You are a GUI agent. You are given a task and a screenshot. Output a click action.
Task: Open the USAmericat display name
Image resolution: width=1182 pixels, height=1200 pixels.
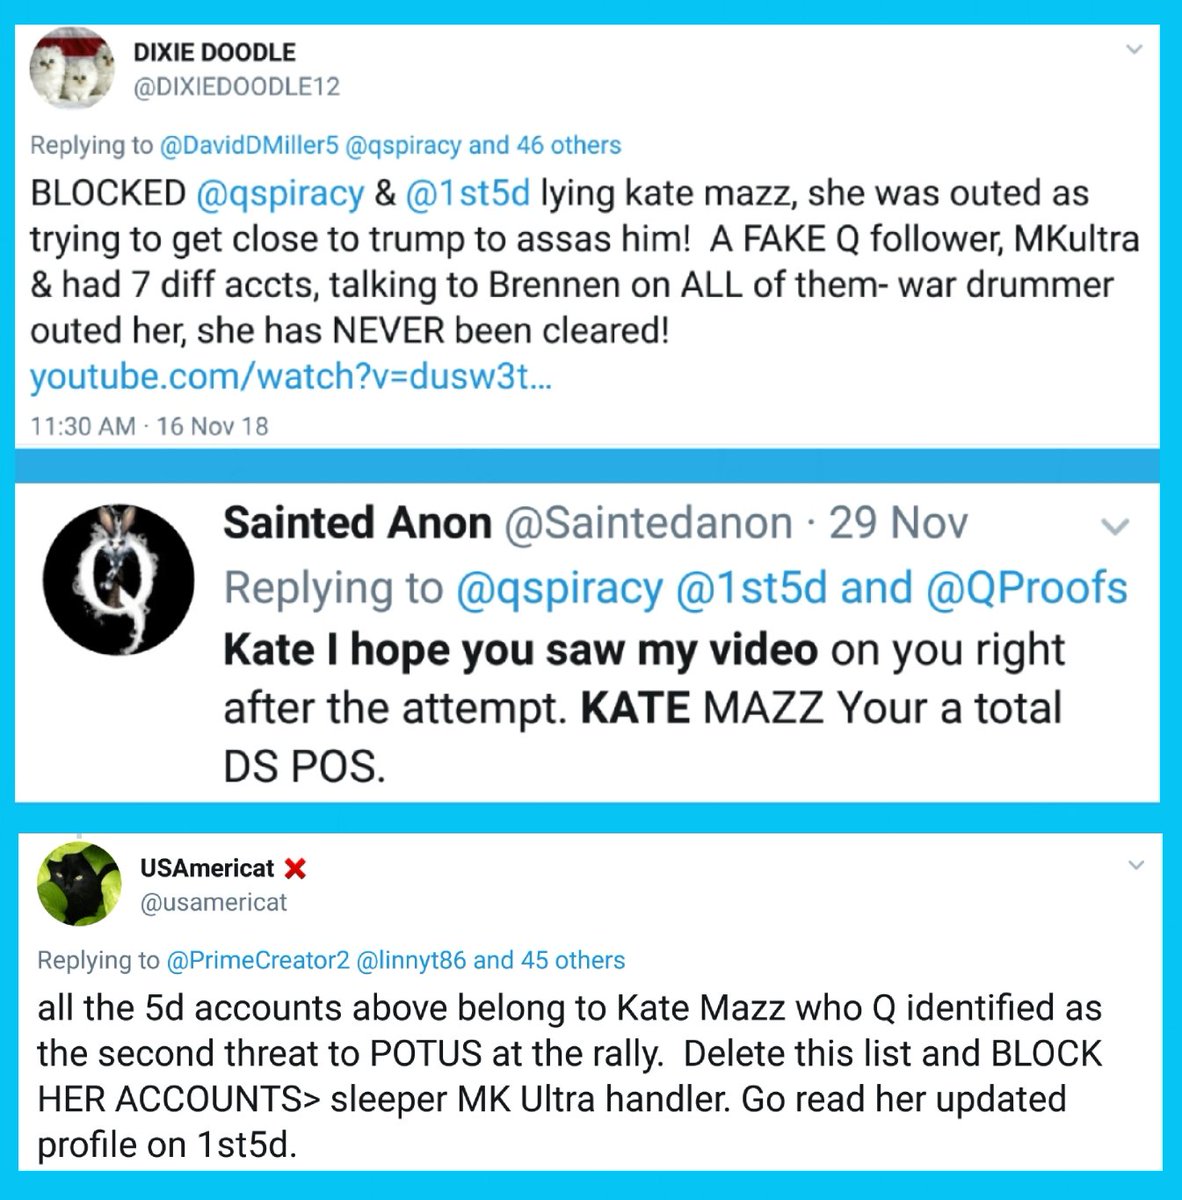point(207,868)
